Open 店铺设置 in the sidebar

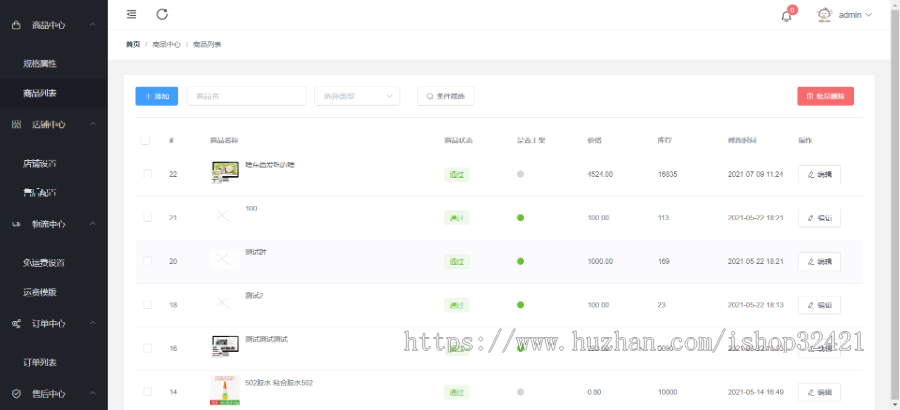pos(40,164)
